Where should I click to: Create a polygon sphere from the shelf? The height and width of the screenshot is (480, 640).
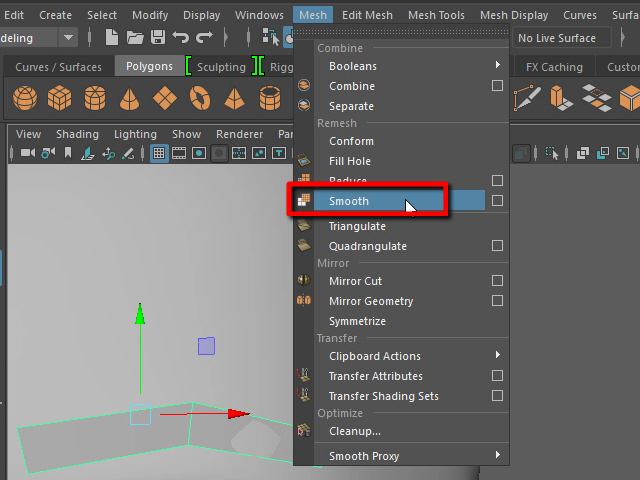tap(25, 99)
